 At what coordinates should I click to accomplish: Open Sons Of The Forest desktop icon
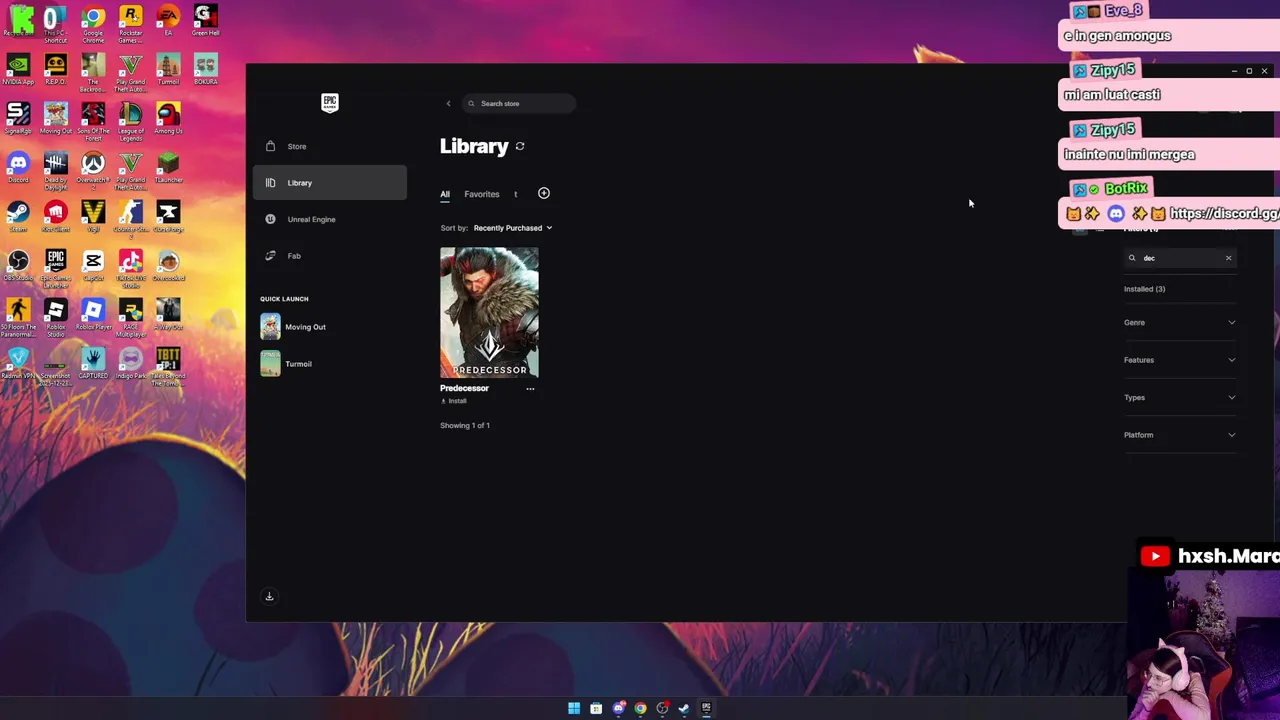click(x=93, y=122)
